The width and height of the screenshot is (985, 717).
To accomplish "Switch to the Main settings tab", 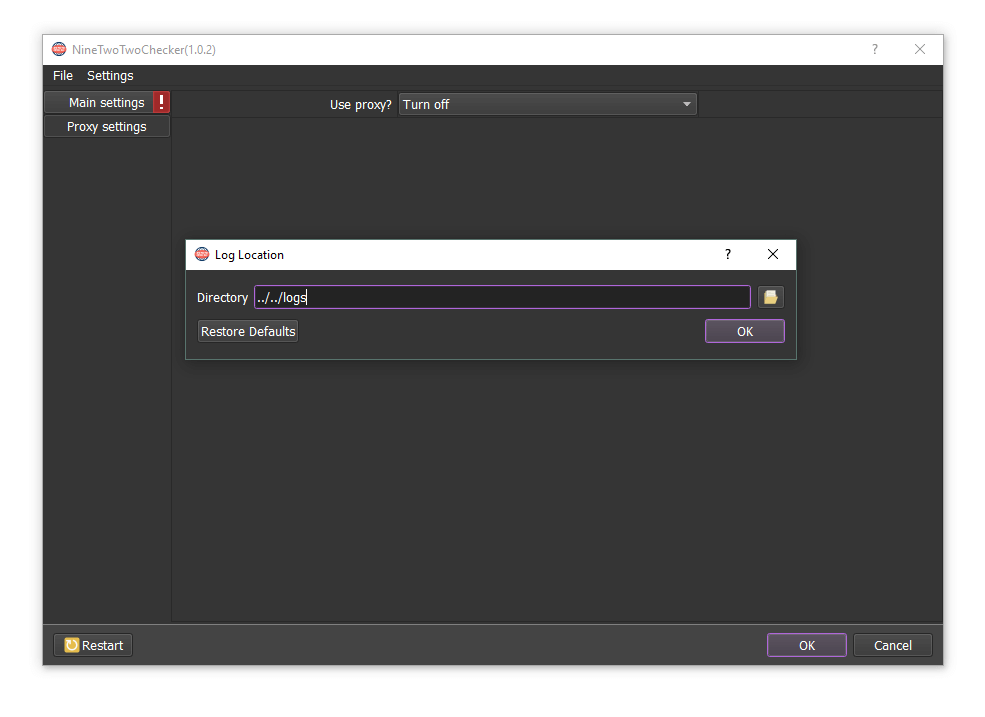I will 106,103.
